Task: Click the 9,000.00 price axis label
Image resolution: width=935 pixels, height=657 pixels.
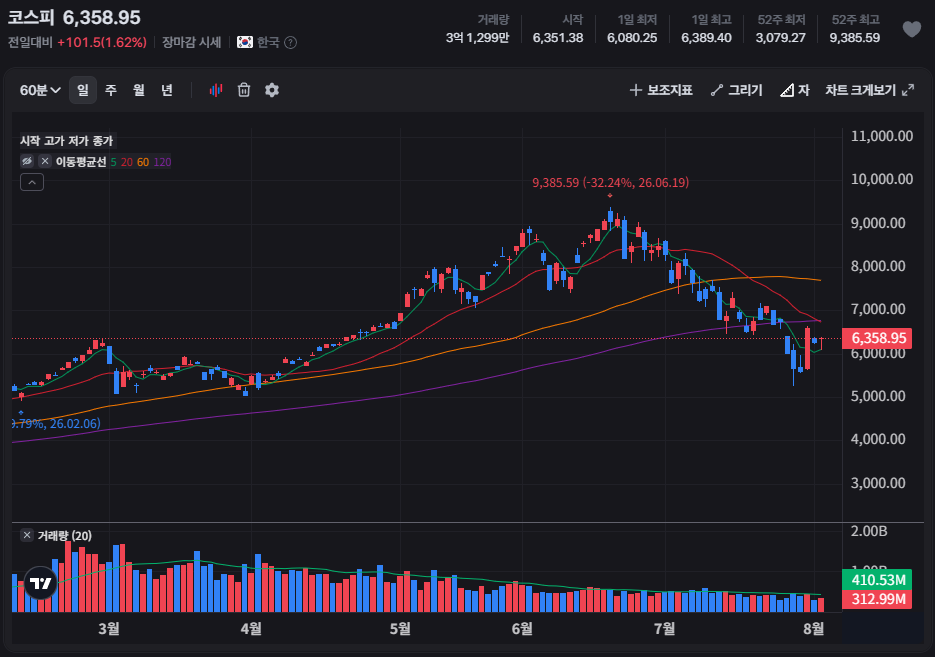Action: (878, 223)
